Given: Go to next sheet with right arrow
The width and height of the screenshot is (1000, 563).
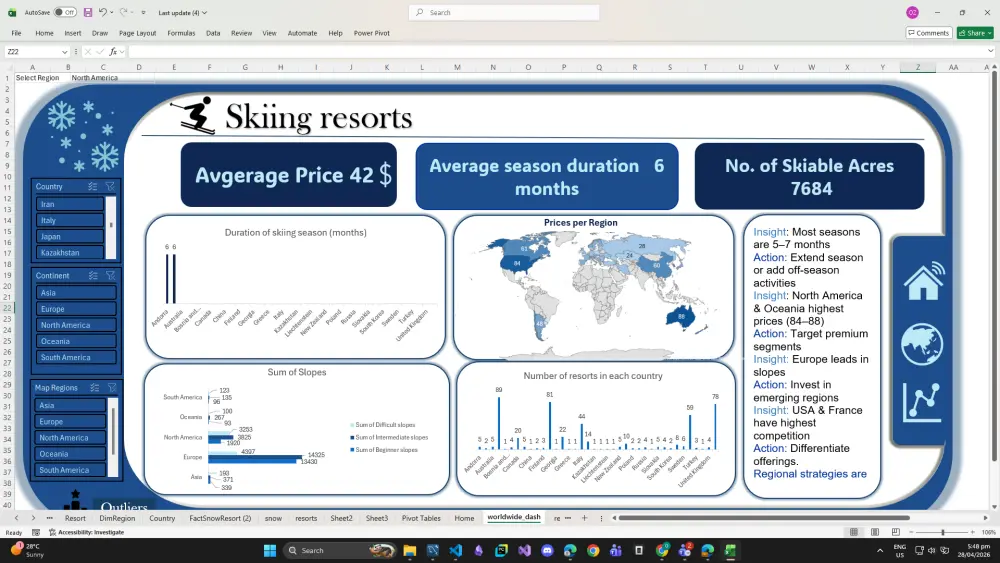Looking at the screenshot, I should tap(33, 518).
